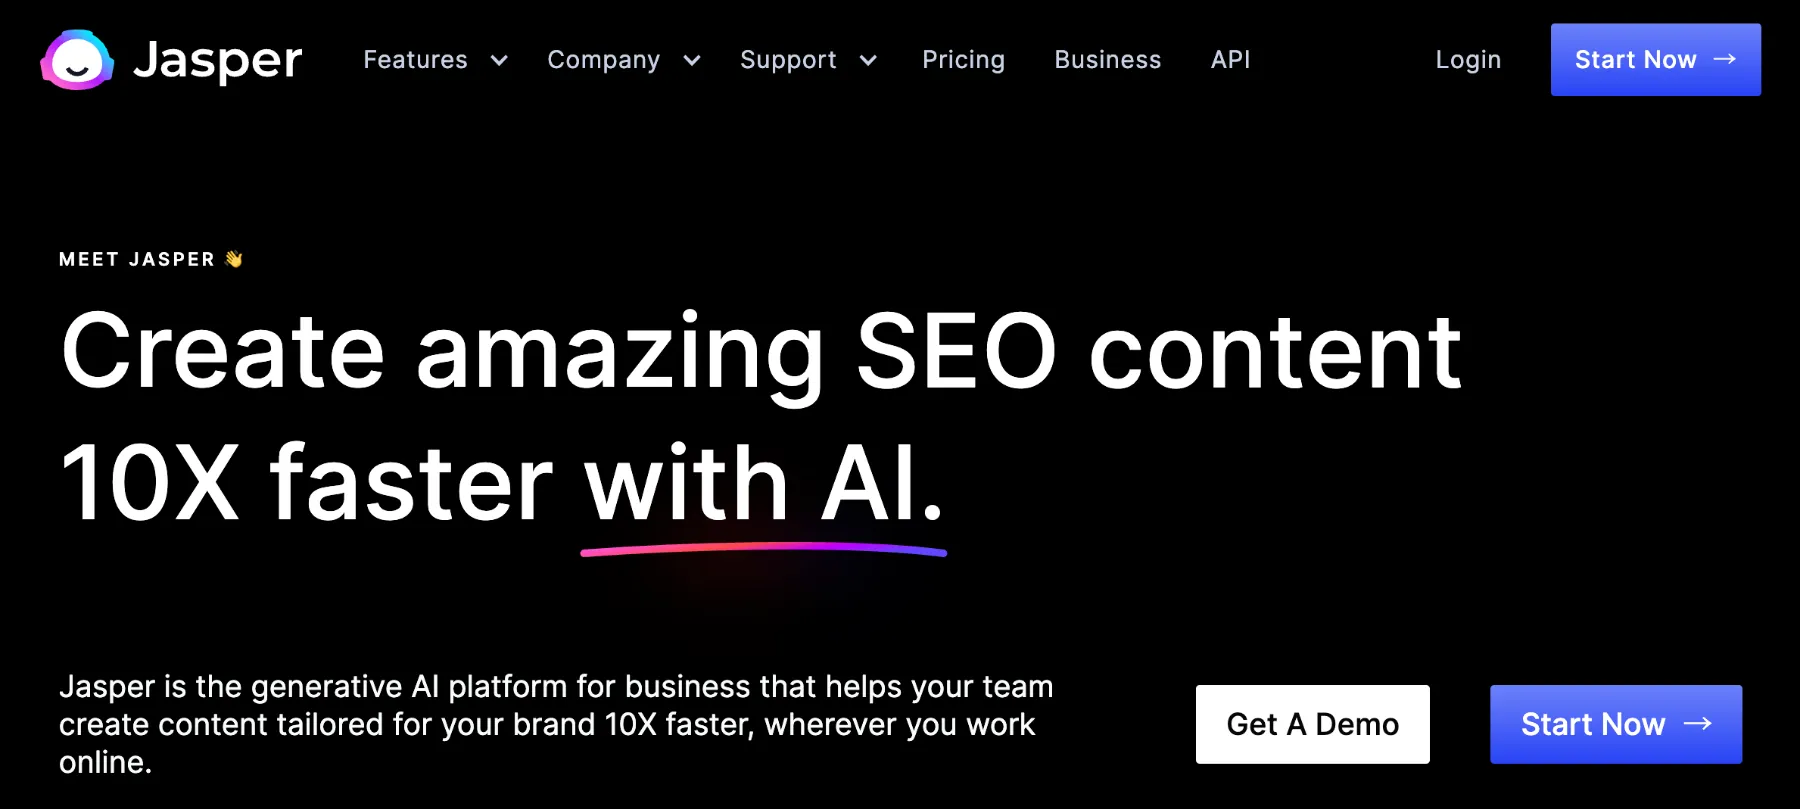This screenshot has height=809, width=1800.
Task: Click the arrow icon in header Start Now
Action: coord(1724,59)
